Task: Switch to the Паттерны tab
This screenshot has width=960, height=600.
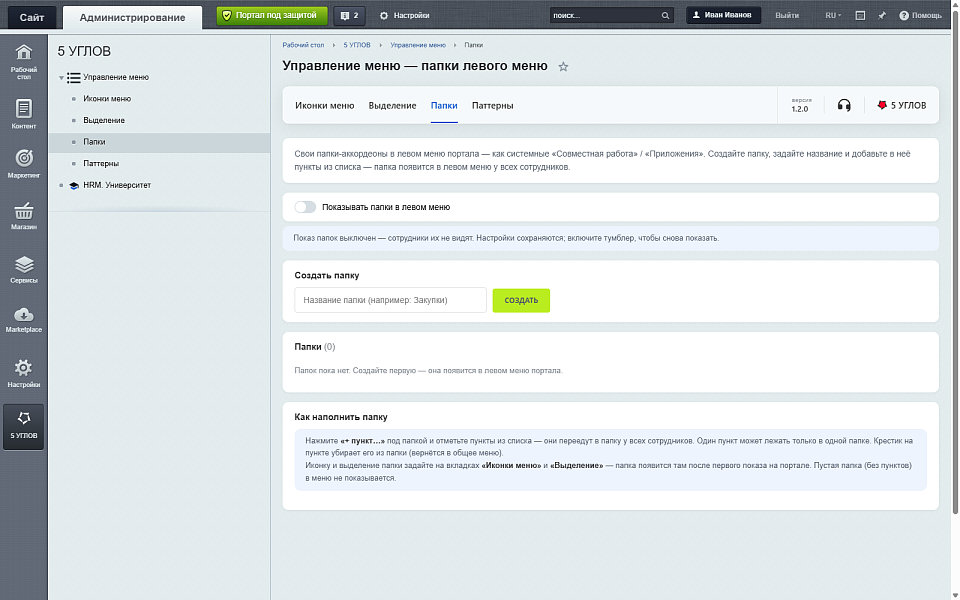Action: pyautogui.click(x=492, y=105)
